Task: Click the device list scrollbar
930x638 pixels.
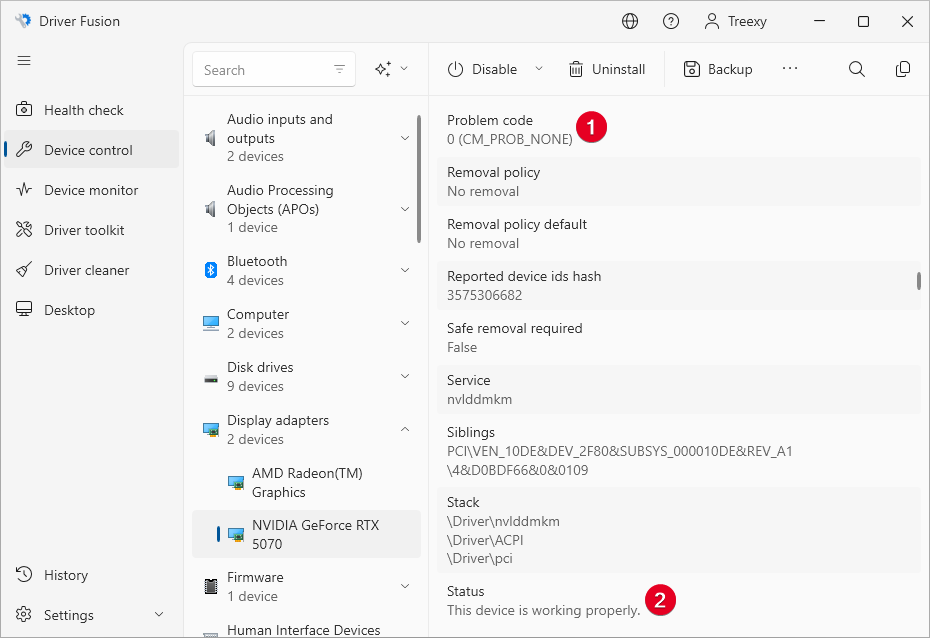Action: click(419, 179)
